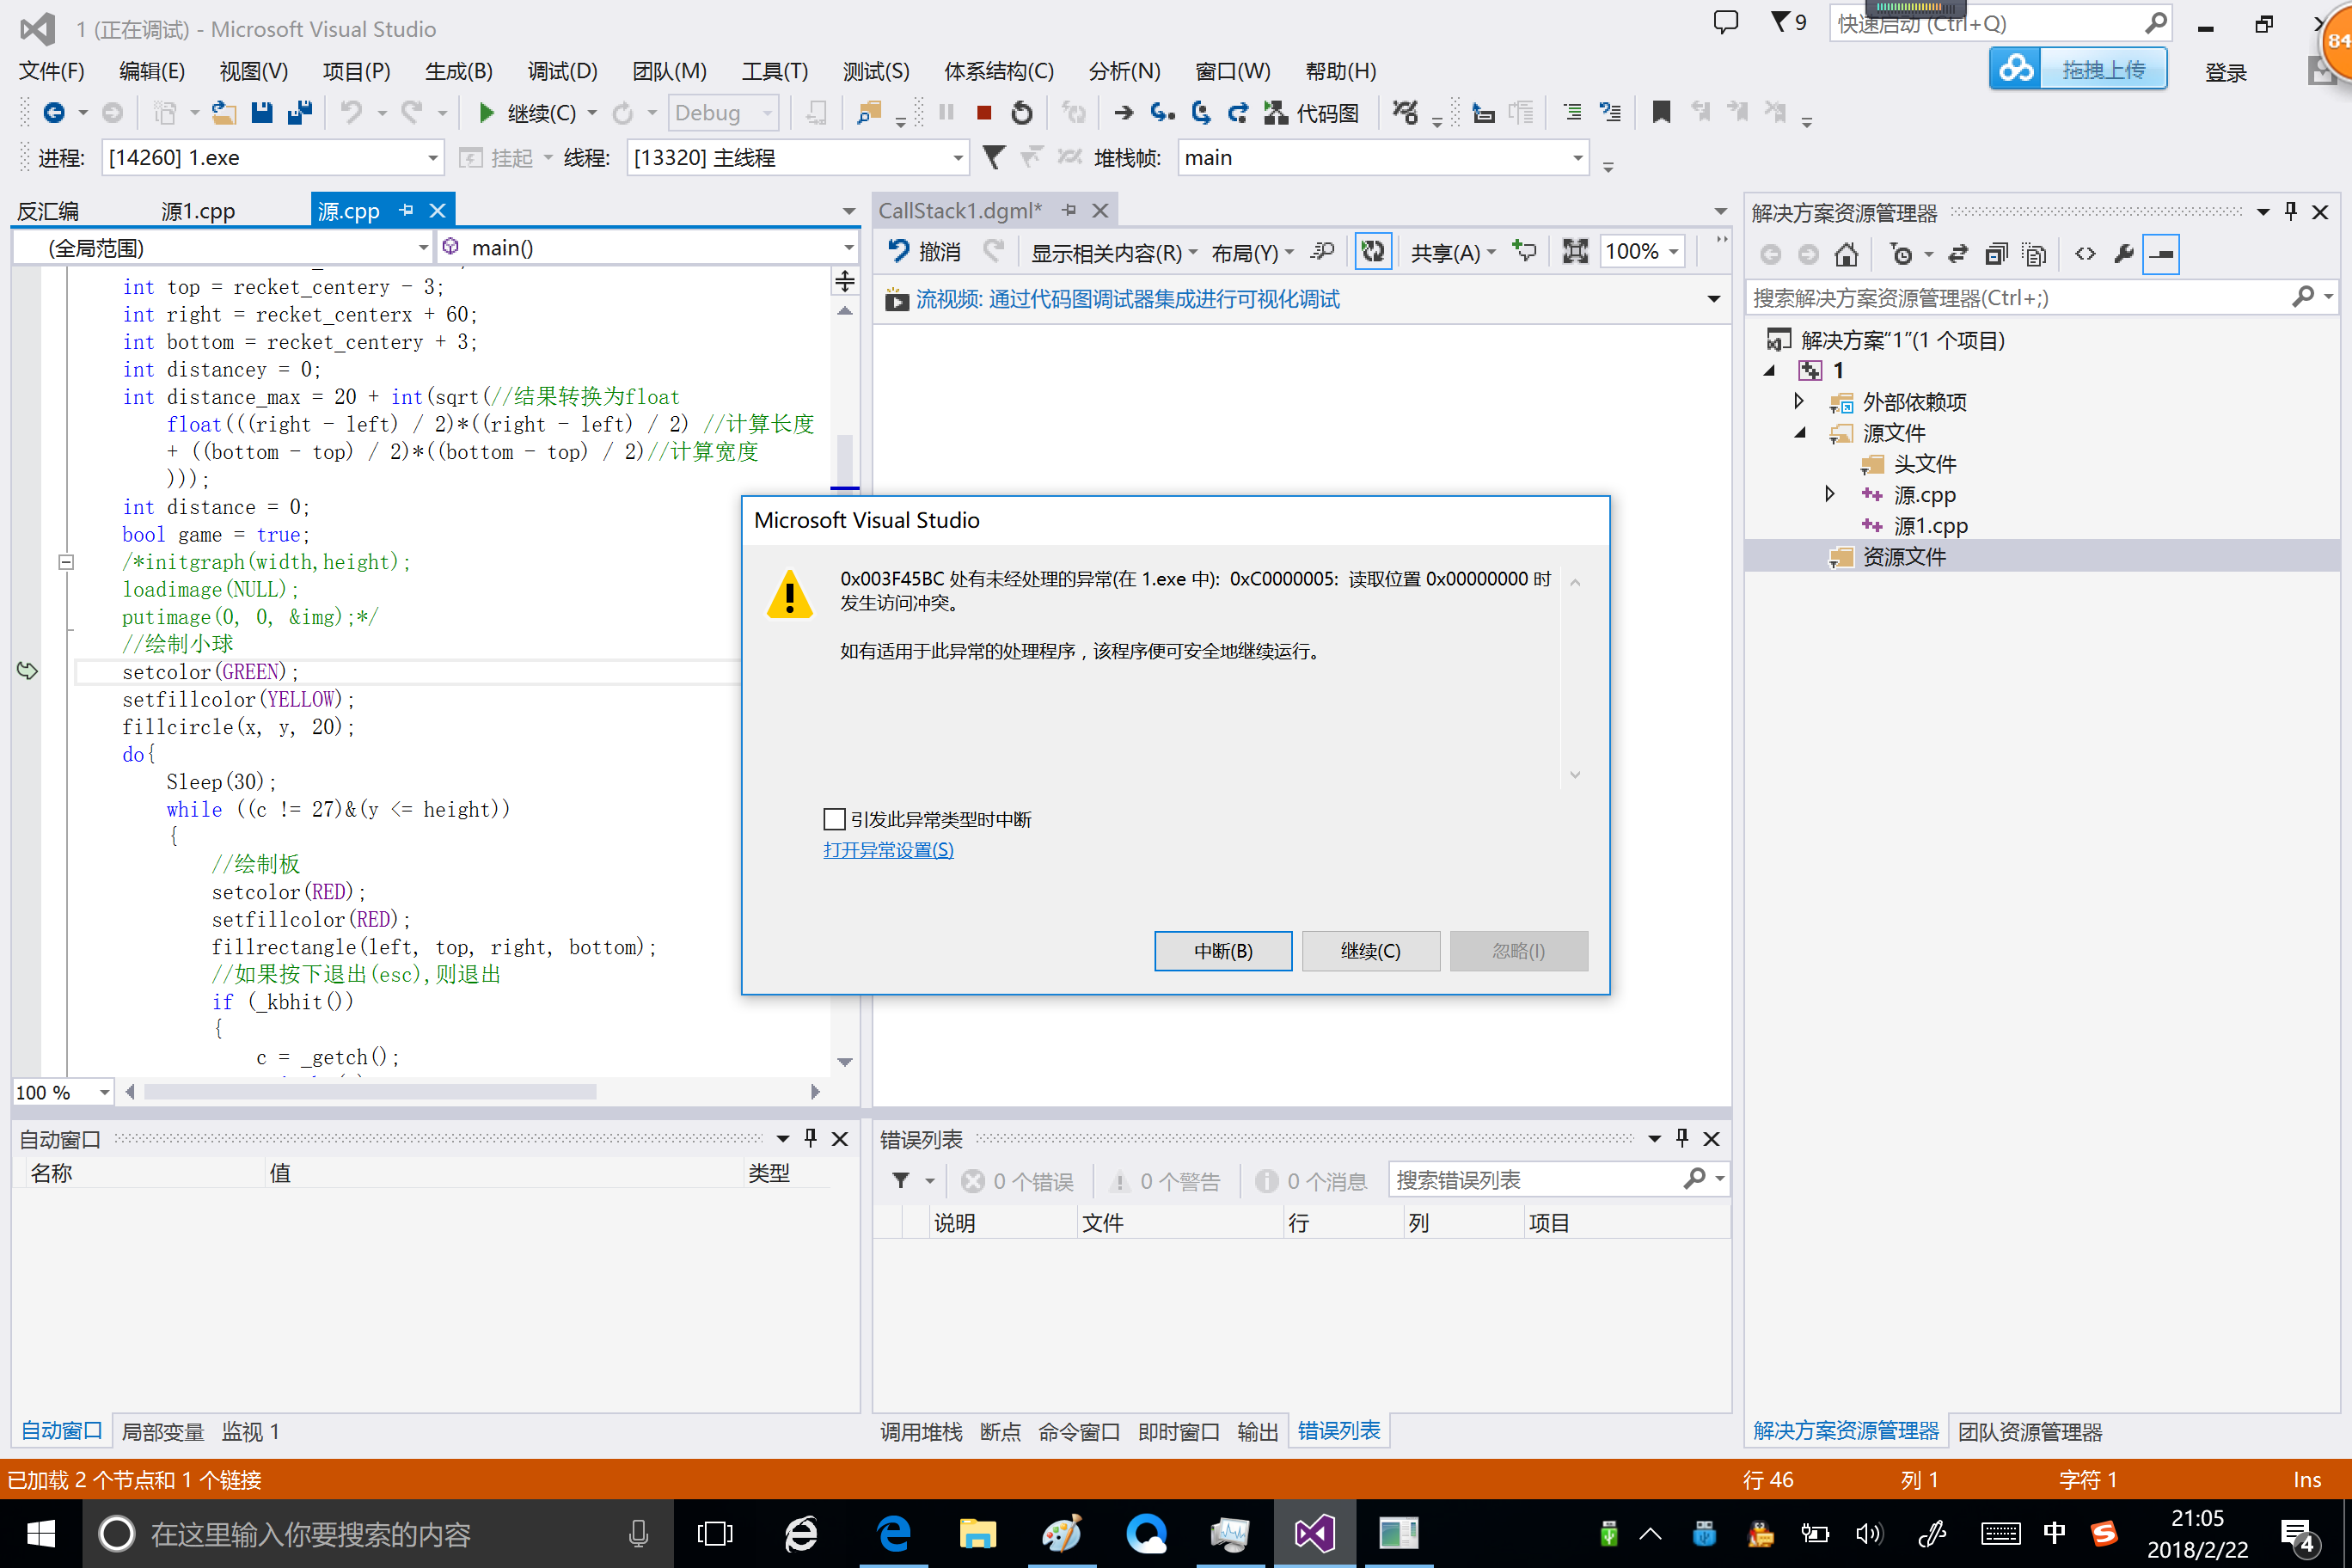Toggle auto-hide pin on Solution Explorer panel

point(2290,212)
